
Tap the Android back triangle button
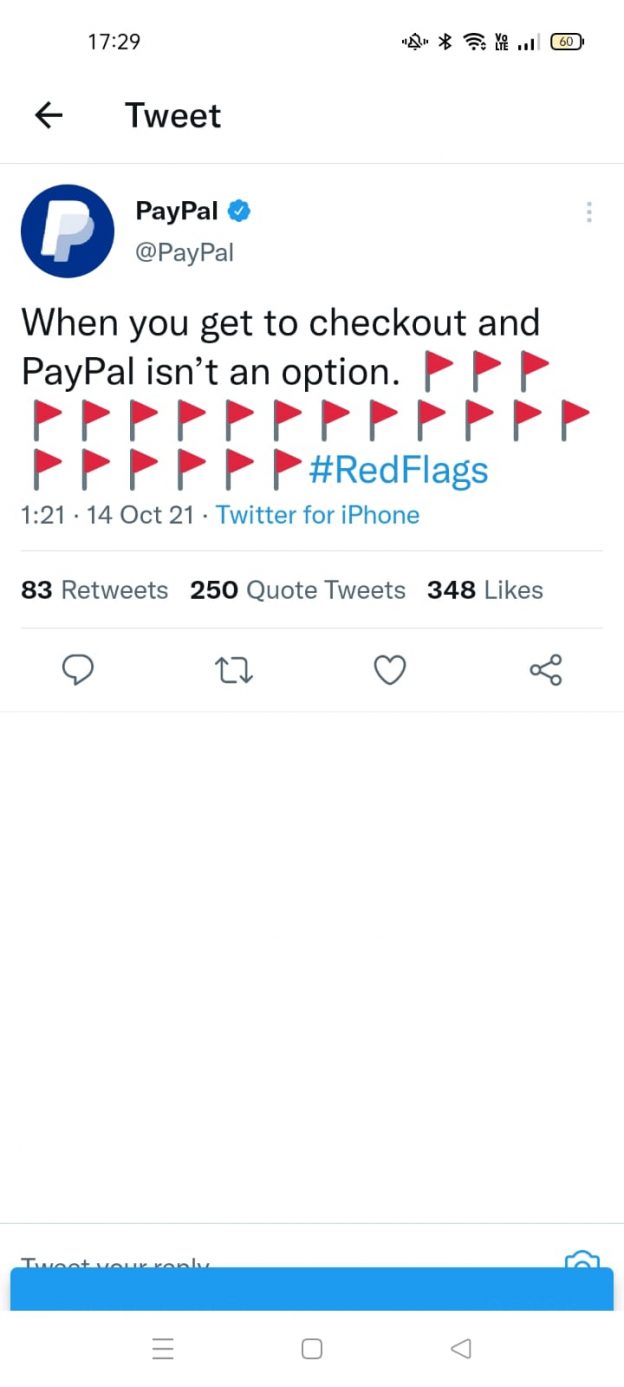click(x=461, y=1349)
